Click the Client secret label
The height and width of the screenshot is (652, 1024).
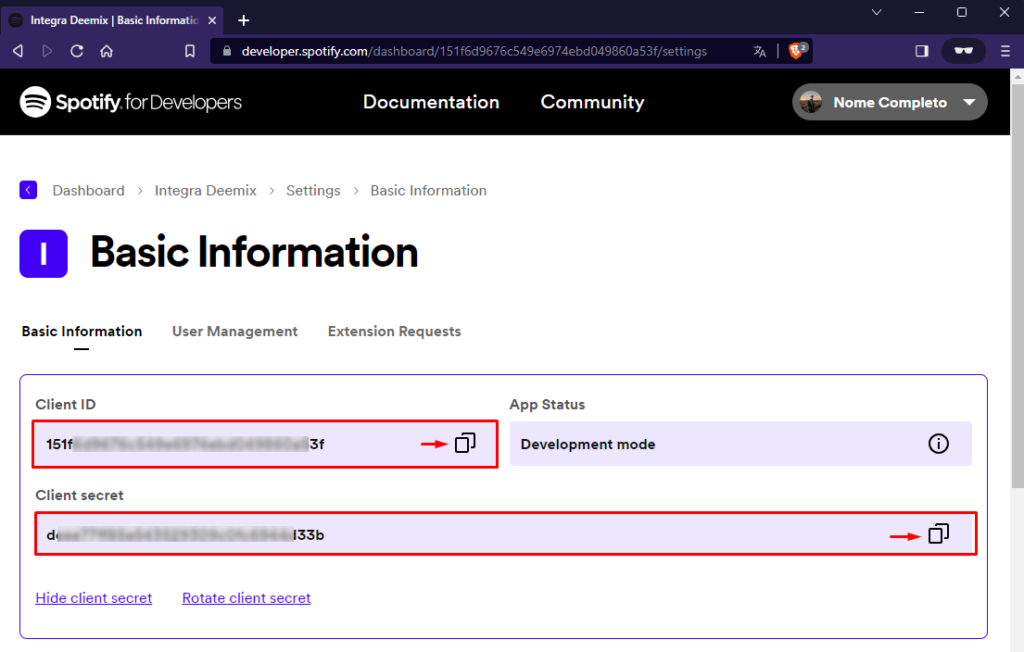tap(79, 495)
